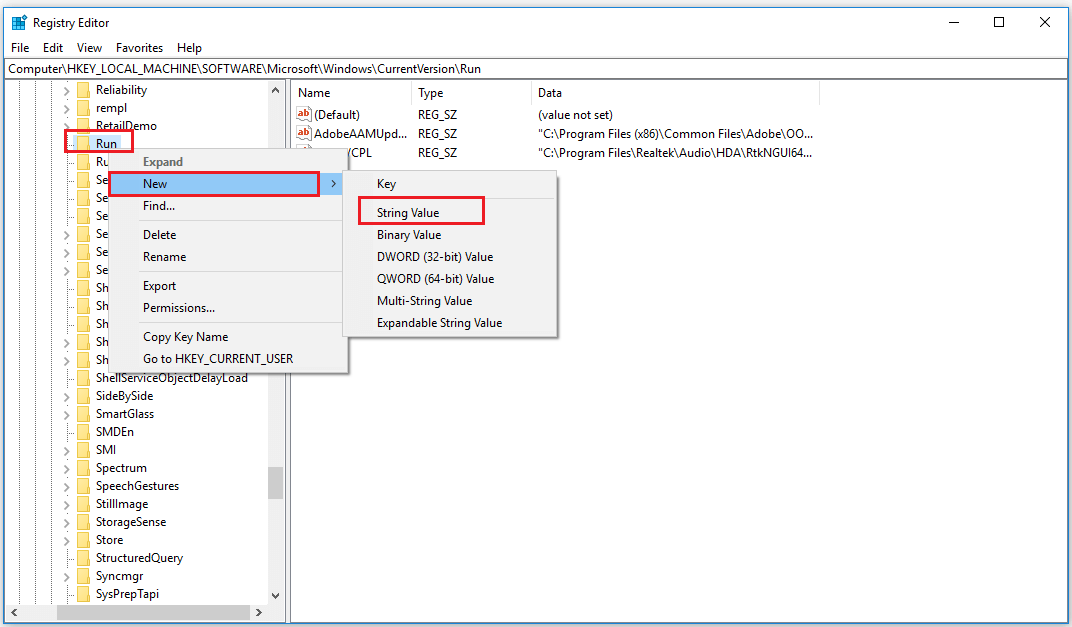The width and height of the screenshot is (1072, 627).
Task: Click the StillImage folder icon
Action: [83, 504]
